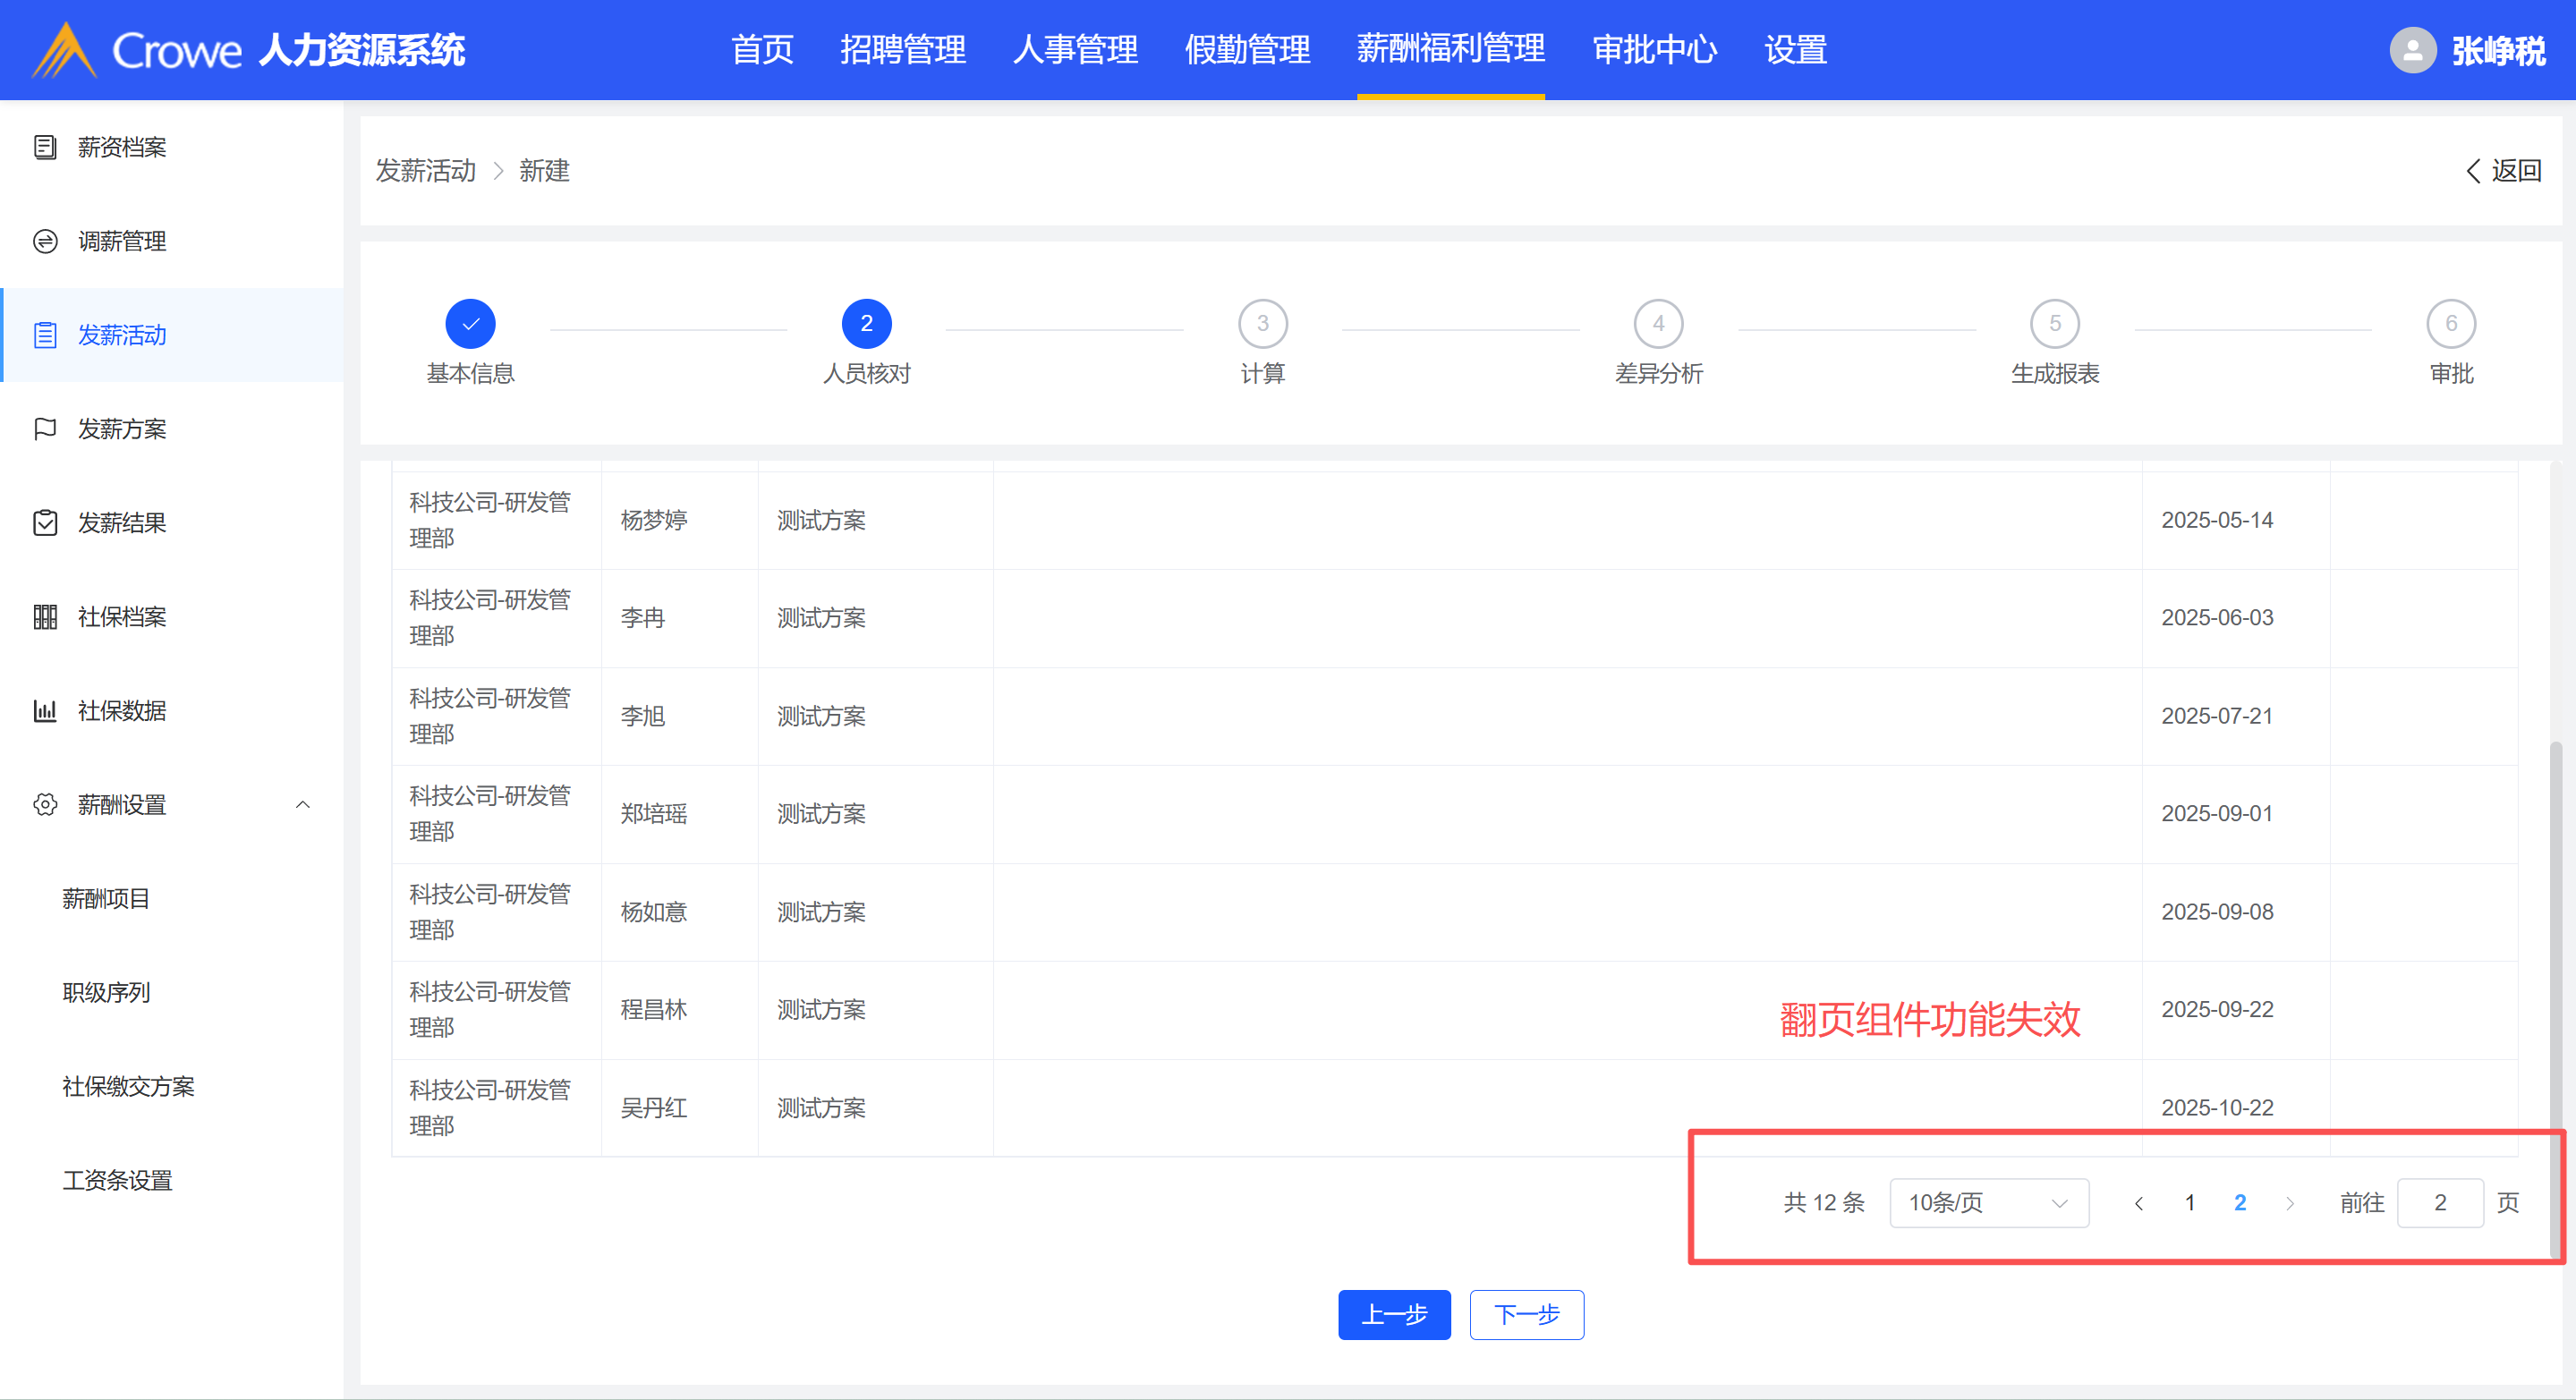The width and height of the screenshot is (2576, 1400).
Task: Open 假勤管理 in top navigation
Action: click(1246, 50)
